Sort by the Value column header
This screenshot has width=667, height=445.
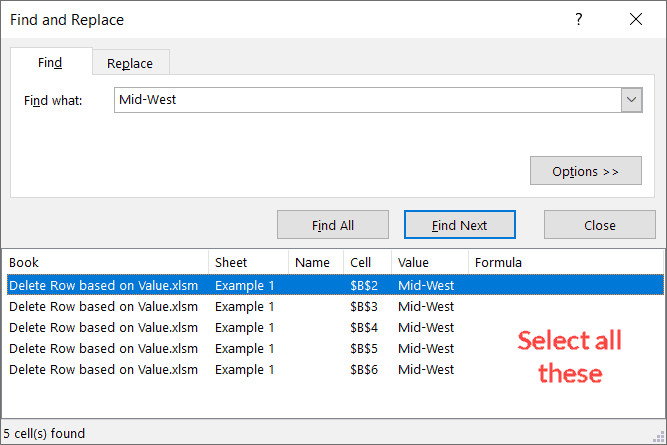click(x=429, y=262)
